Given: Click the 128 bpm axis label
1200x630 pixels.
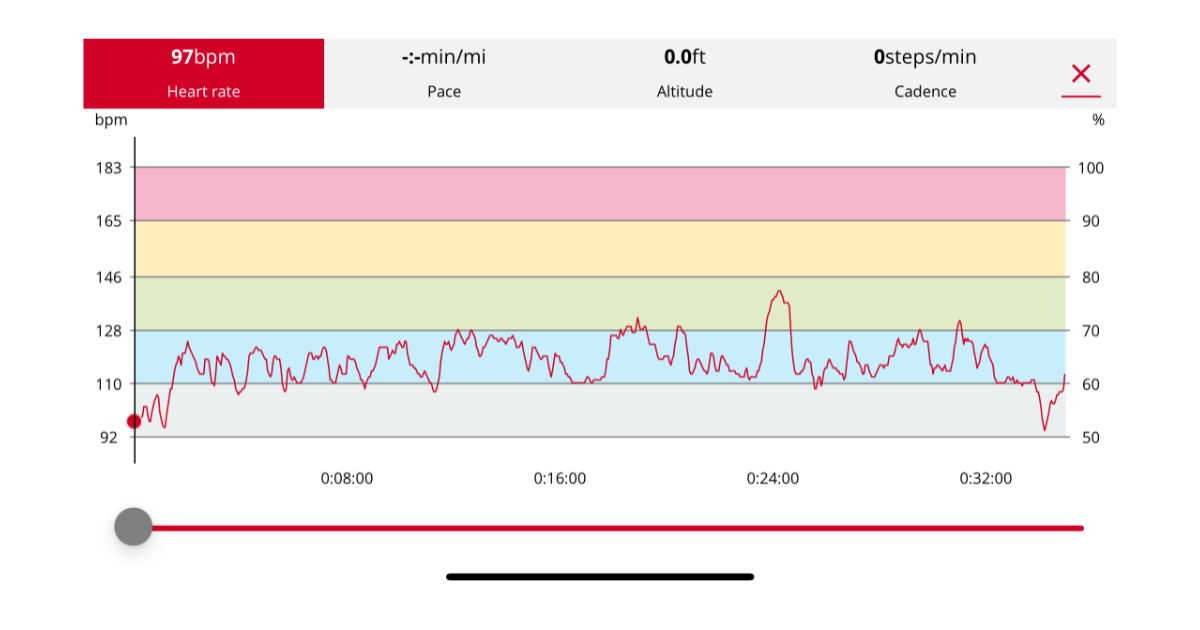Looking at the screenshot, I should 108,331.
